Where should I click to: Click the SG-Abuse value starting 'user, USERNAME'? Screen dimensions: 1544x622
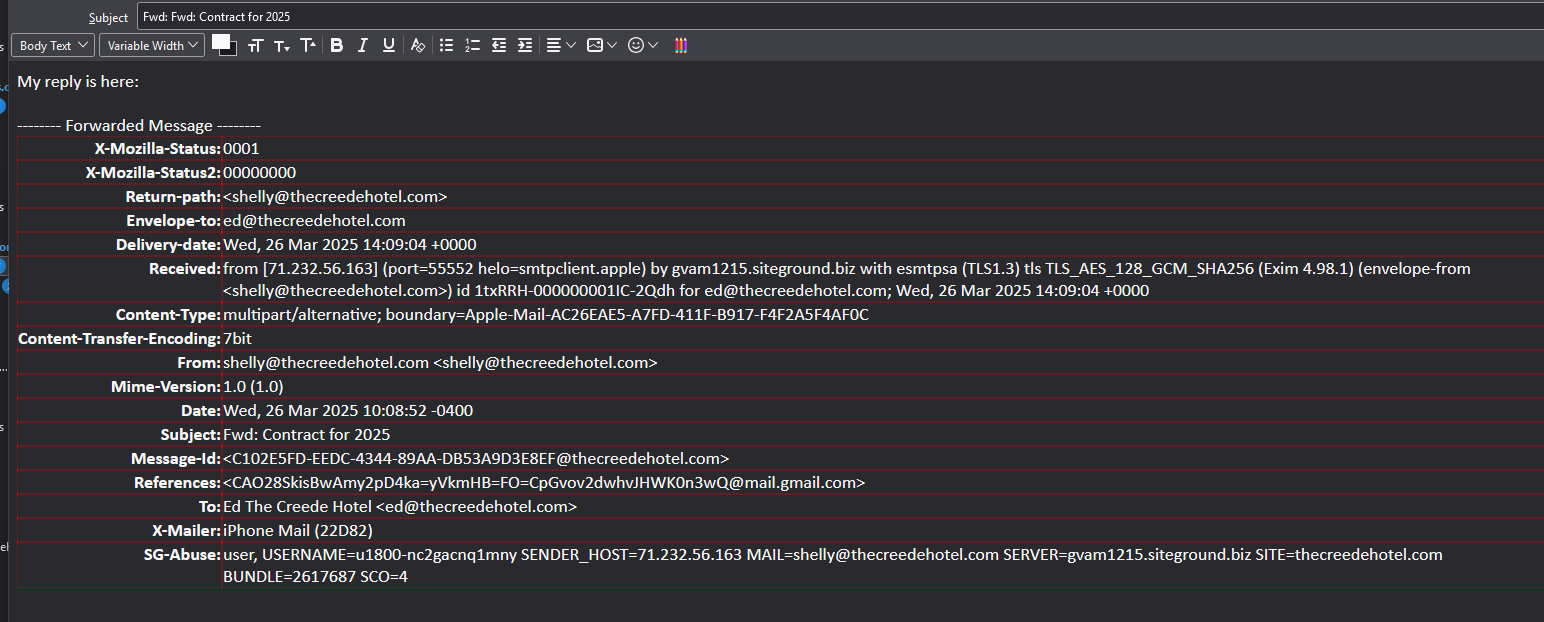(x=833, y=565)
